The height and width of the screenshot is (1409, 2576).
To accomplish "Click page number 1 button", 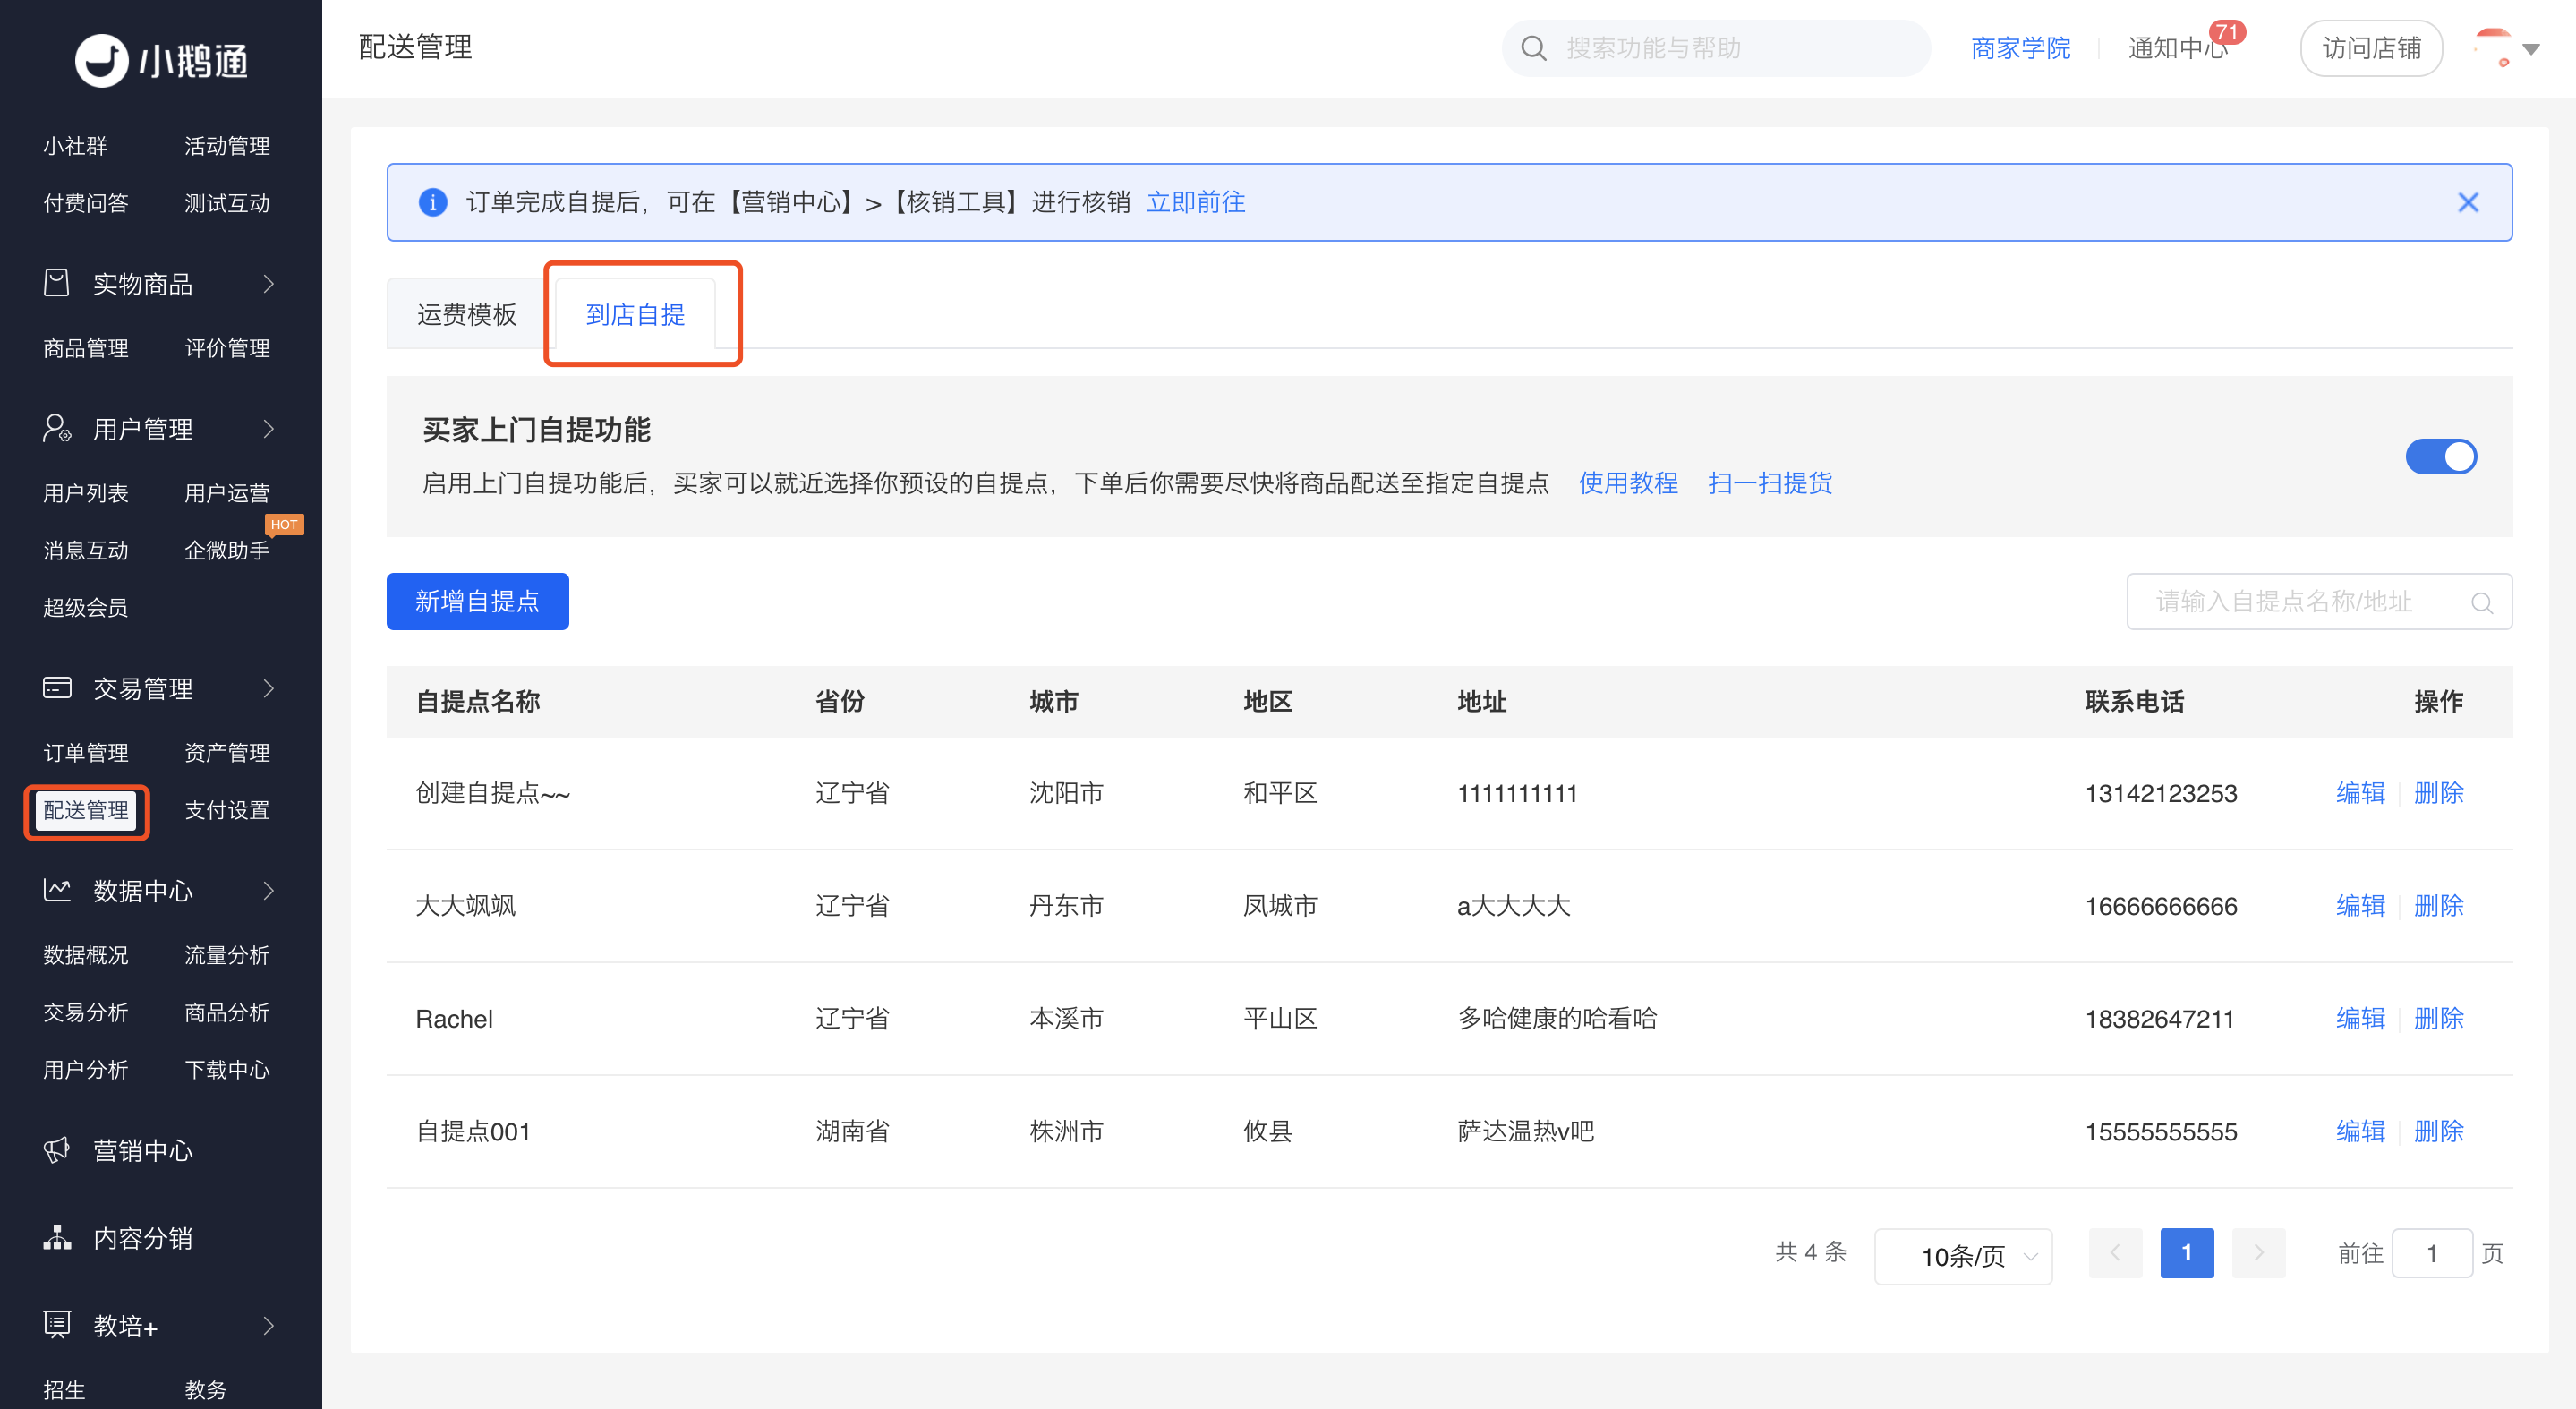I will click(2186, 1252).
